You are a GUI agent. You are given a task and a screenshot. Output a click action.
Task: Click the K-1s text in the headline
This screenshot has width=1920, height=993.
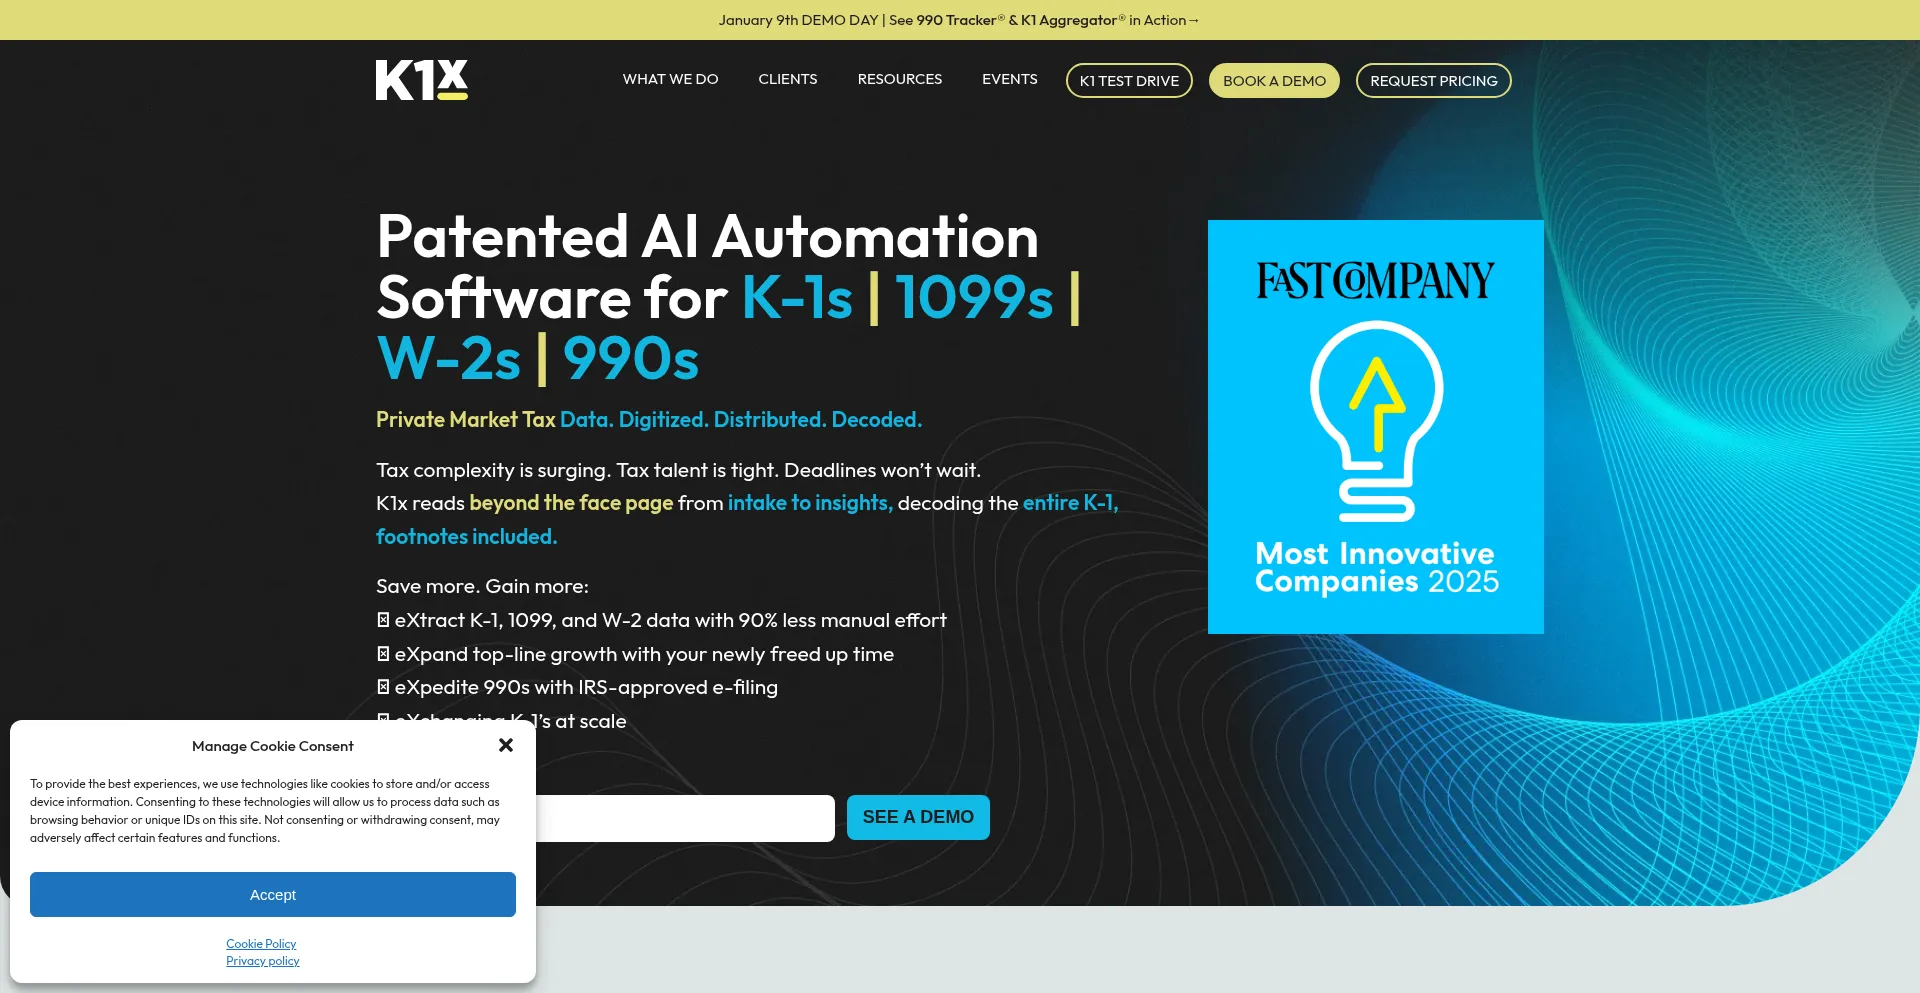[x=797, y=298]
